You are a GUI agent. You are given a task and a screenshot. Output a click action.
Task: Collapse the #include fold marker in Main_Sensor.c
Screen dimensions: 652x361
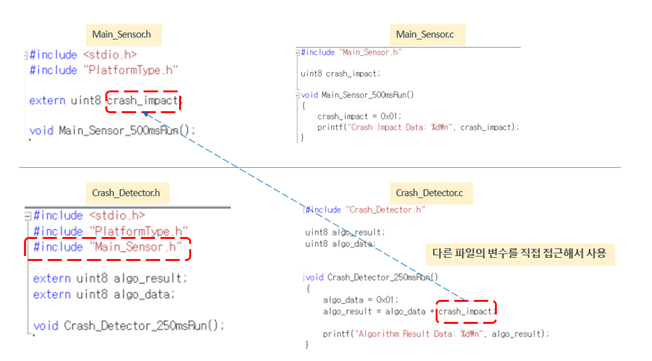pos(297,52)
